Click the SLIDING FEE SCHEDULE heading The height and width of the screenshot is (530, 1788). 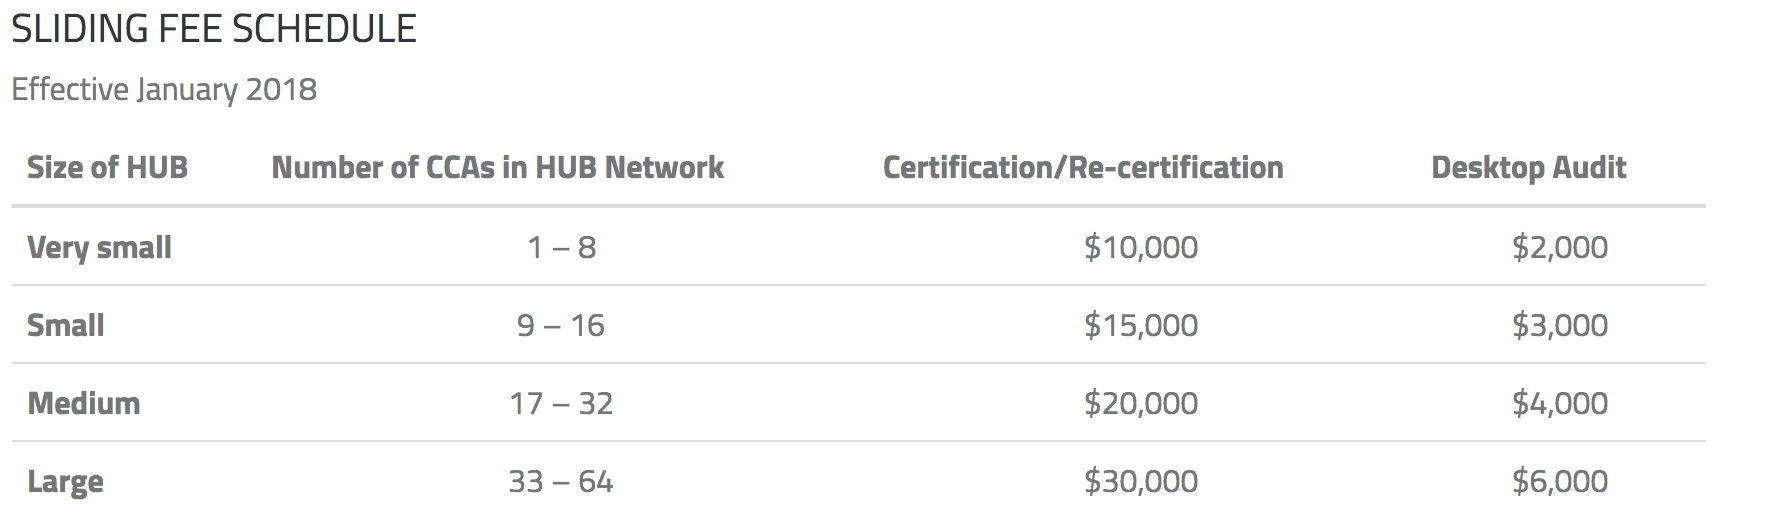214,29
